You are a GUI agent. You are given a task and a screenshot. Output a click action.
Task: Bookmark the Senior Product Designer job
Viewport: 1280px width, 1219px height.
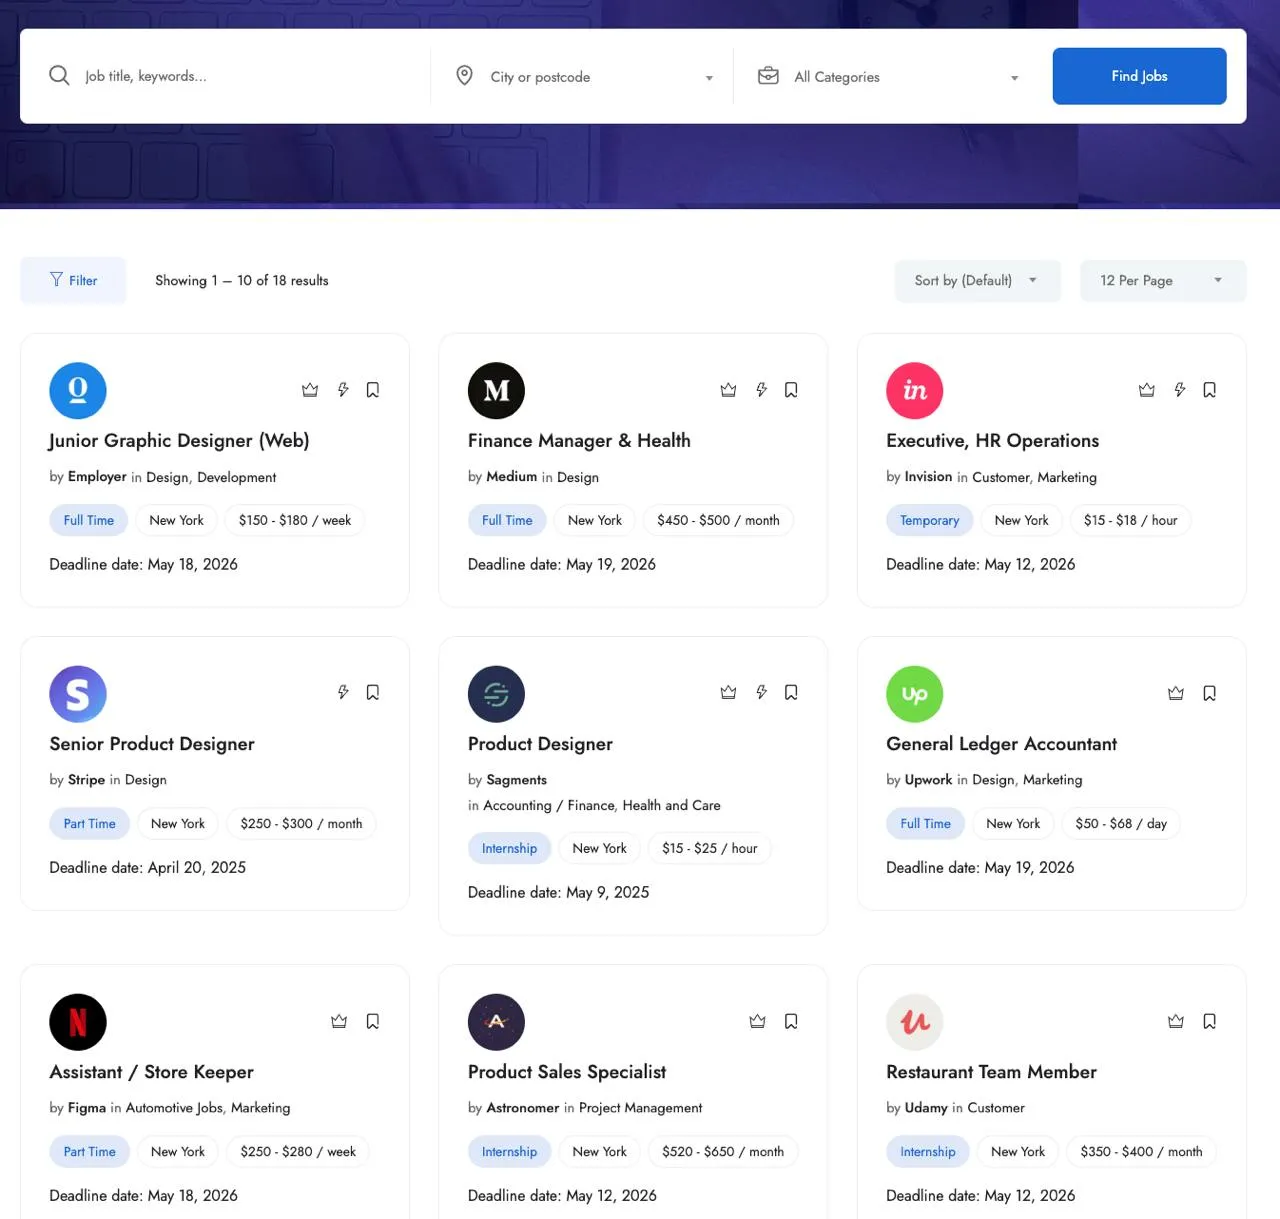tap(372, 692)
